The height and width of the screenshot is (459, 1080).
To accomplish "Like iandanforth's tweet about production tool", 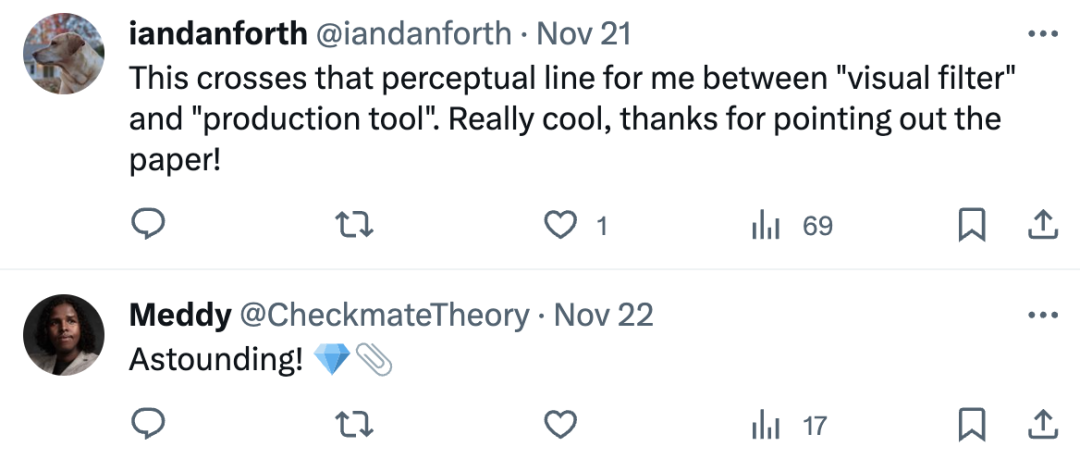I will [x=561, y=226].
